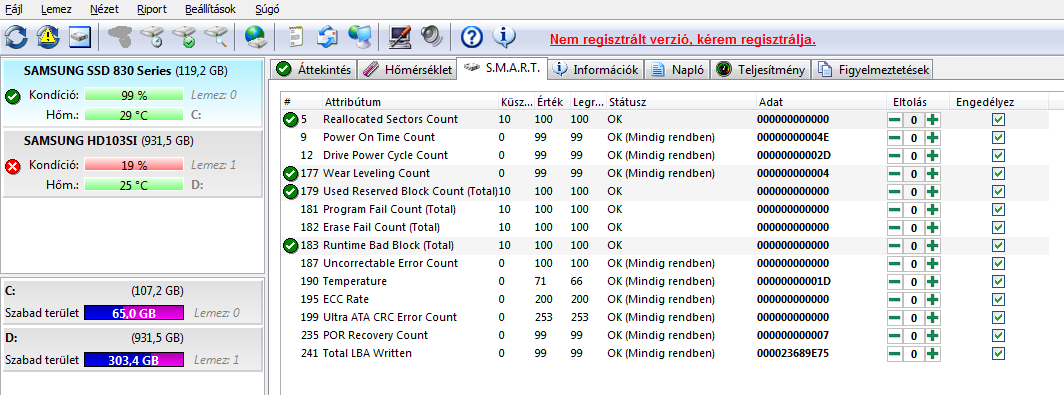This screenshot has height=395, width=1064.
Task: Decrease the offset for Total LBA Written
Action: pos(895,354)
